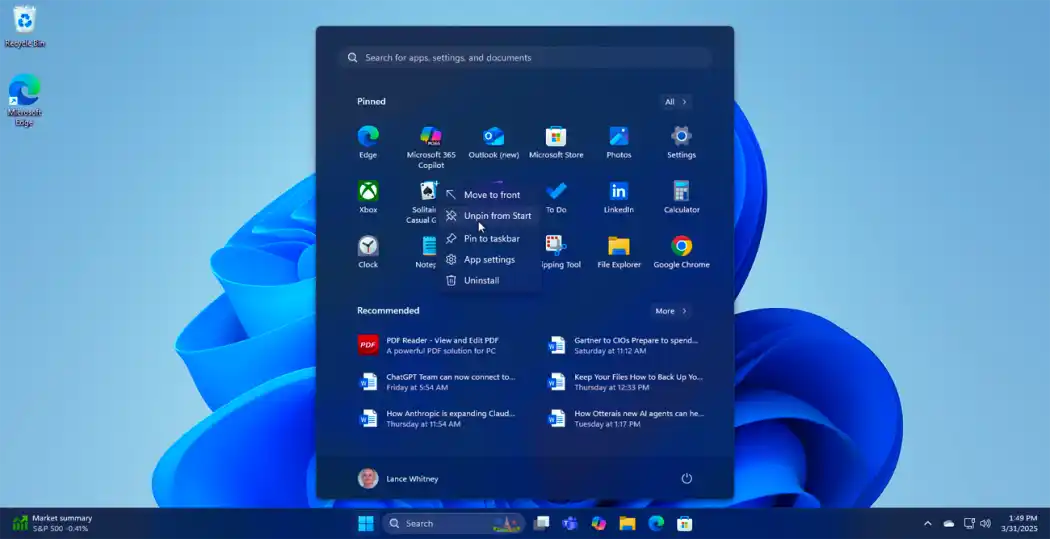Image resolution: width=1050 pixels, height=539 pixels.
Task: Open the pinned Edge app in Start
Action: 368,143
